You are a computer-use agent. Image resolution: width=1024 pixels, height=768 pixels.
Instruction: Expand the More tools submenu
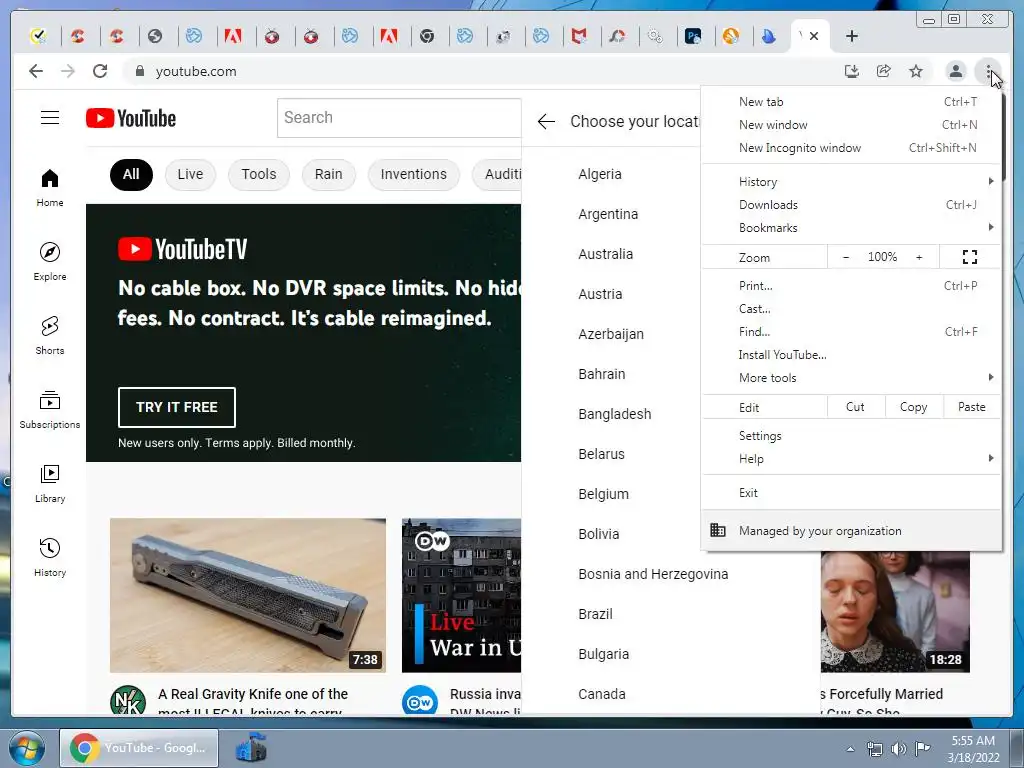[852, 377]
